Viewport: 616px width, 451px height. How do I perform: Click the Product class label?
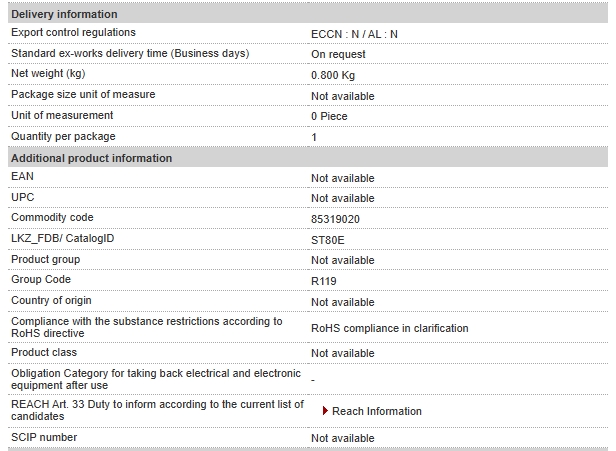click(44, 352)
